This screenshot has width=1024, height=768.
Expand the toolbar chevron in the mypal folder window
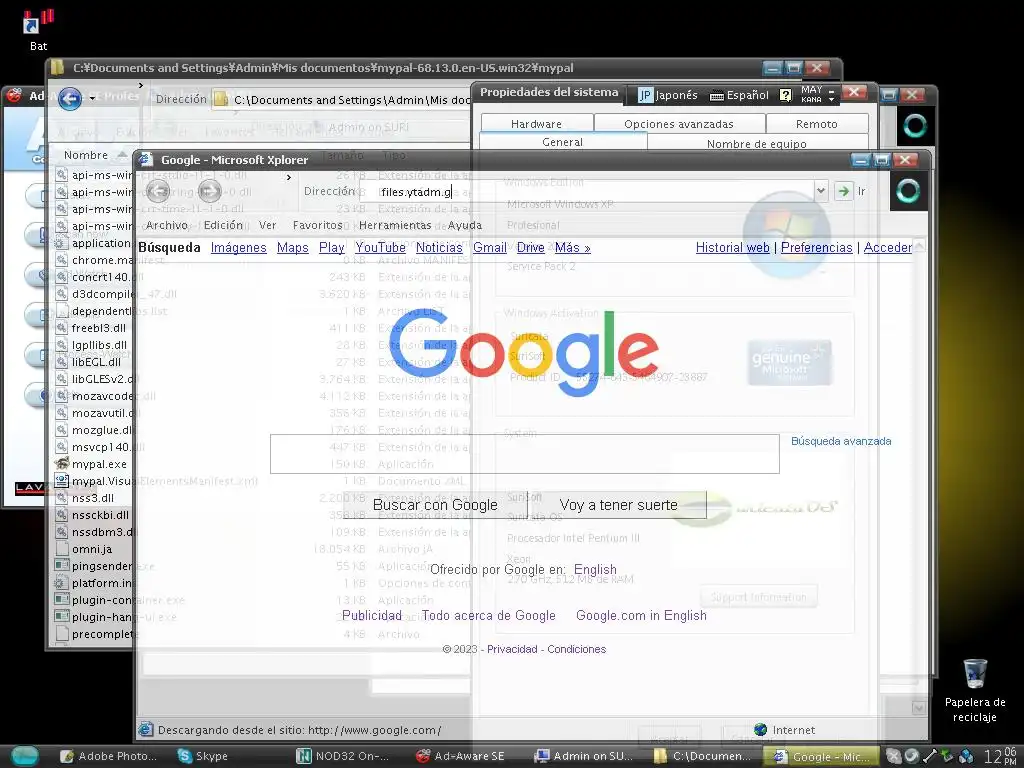click(140, 85)
